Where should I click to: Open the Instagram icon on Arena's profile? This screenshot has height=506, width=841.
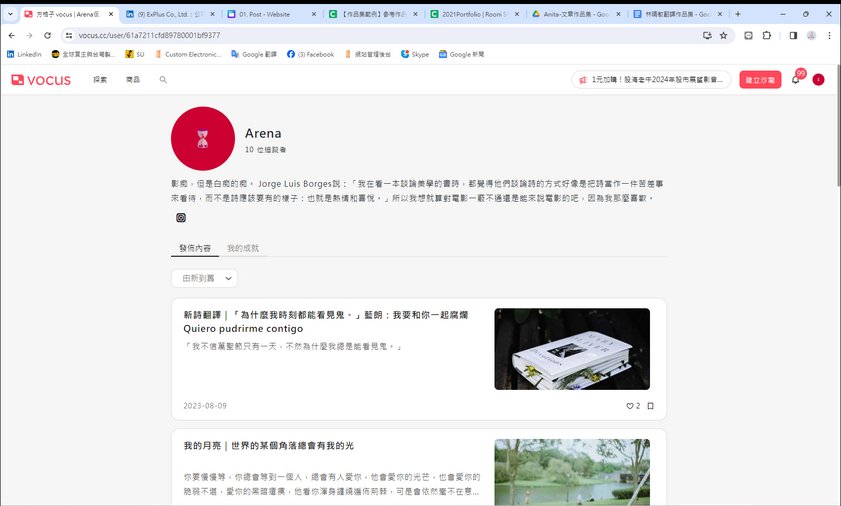point(181,217)
